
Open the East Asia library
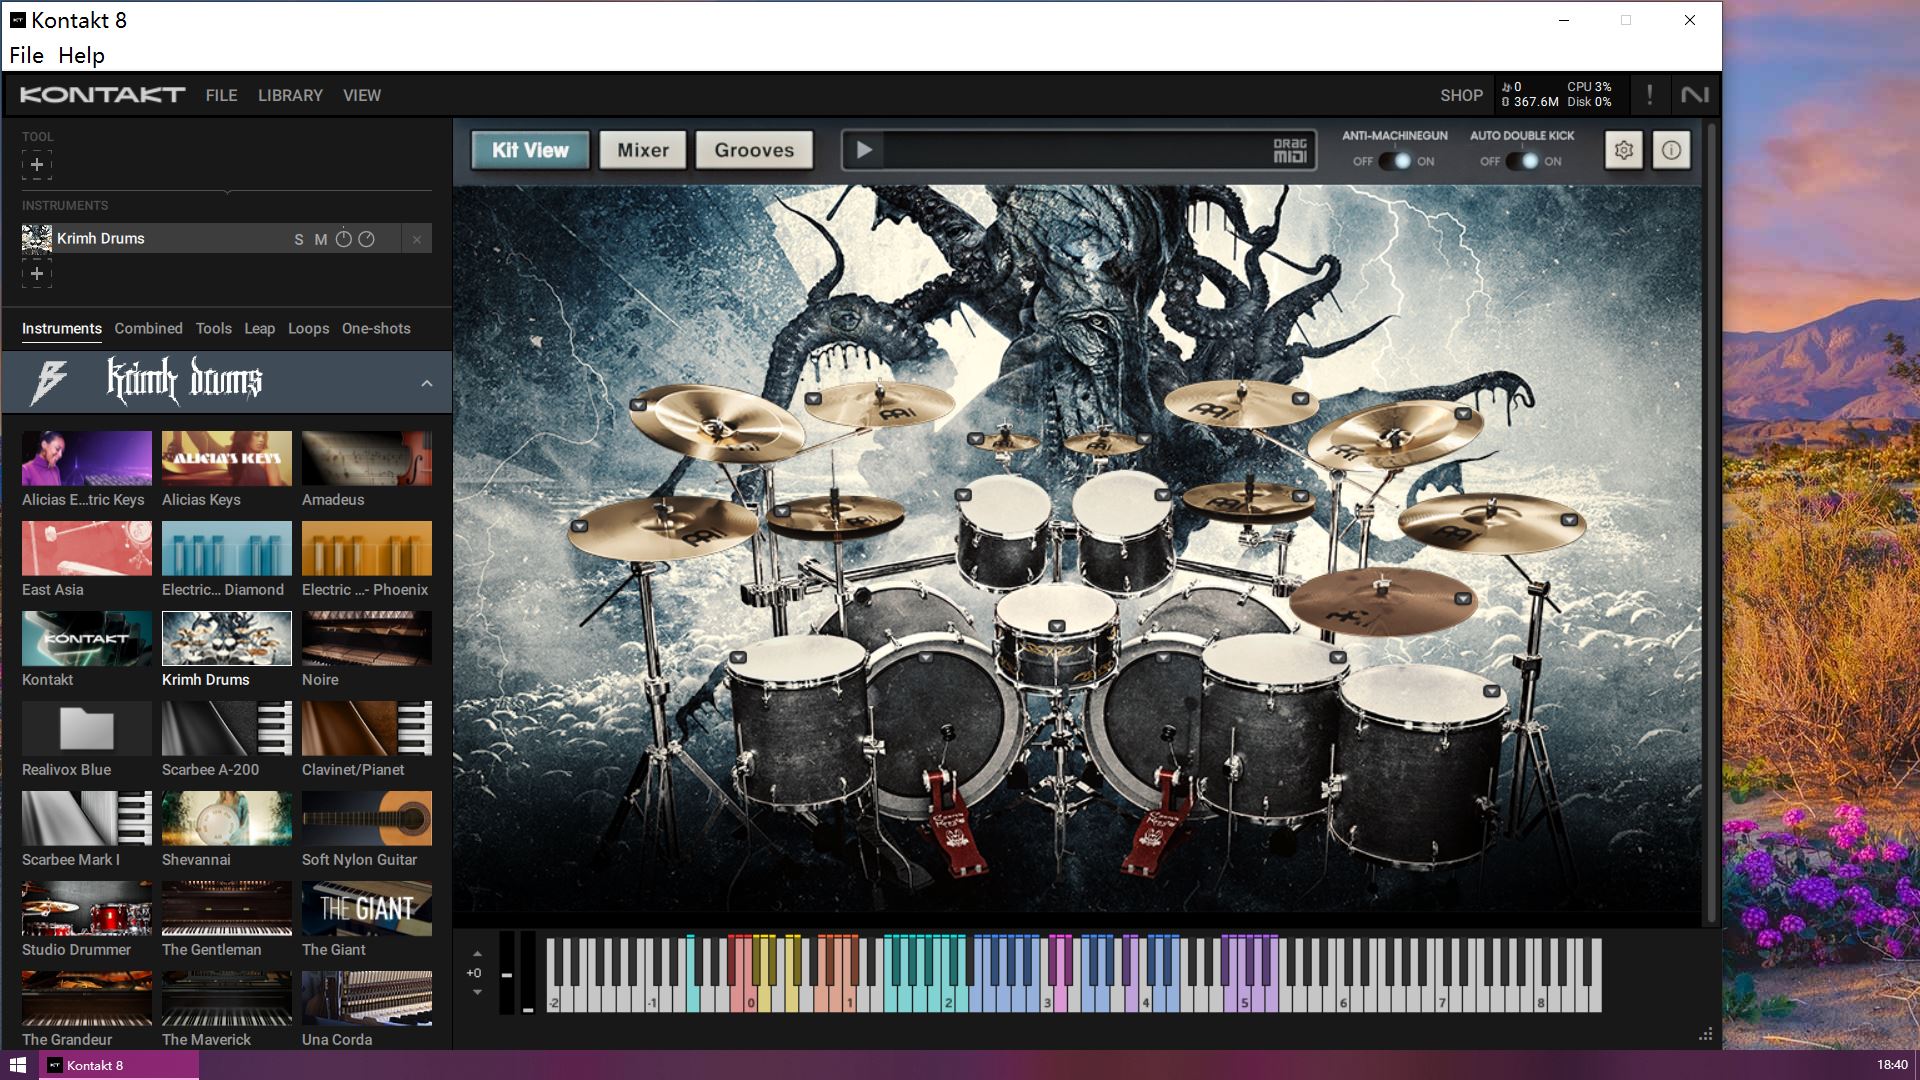87,548
